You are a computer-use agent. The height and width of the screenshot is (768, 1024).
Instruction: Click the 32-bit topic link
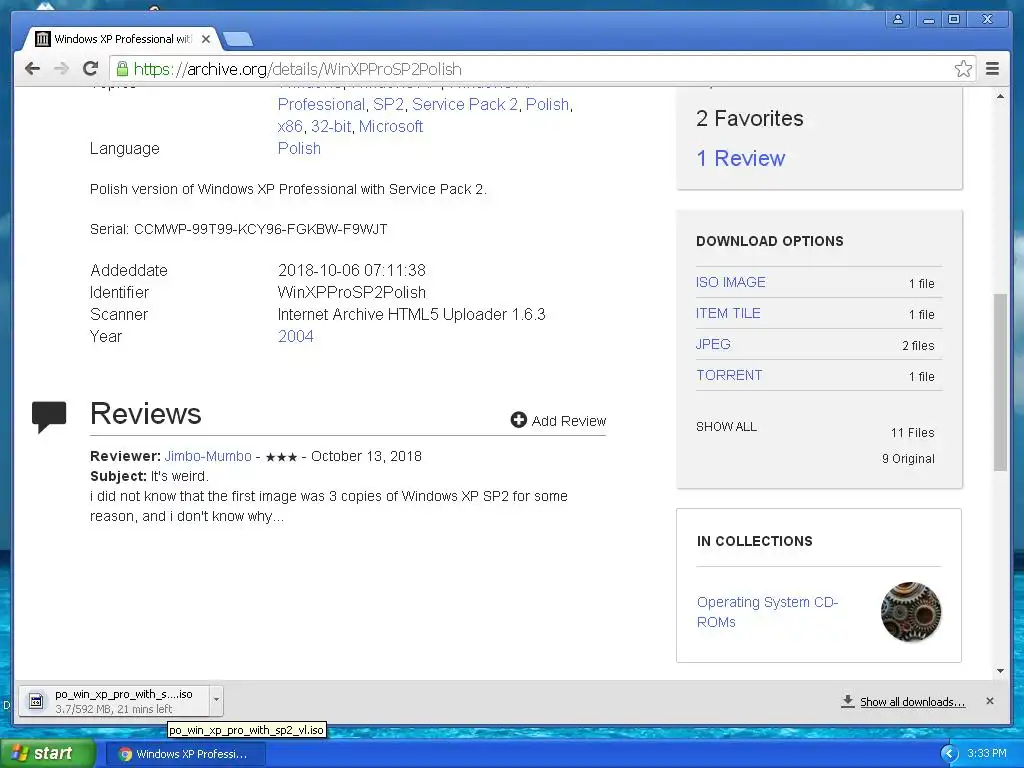(331, 126)
